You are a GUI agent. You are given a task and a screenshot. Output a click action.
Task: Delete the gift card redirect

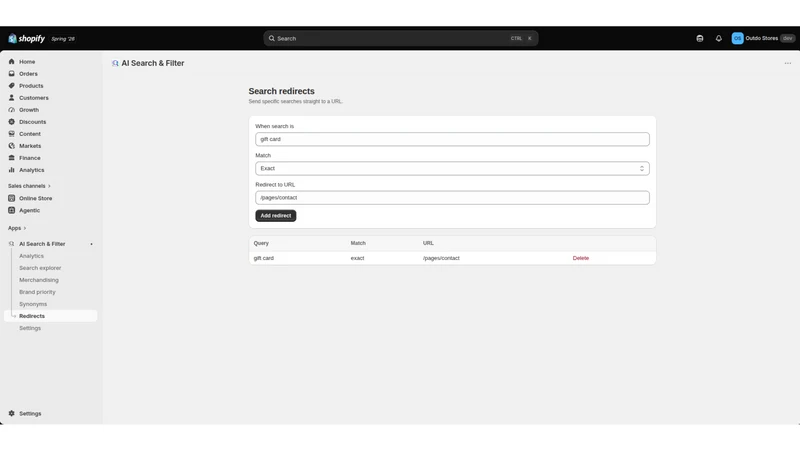coord(581,258)
